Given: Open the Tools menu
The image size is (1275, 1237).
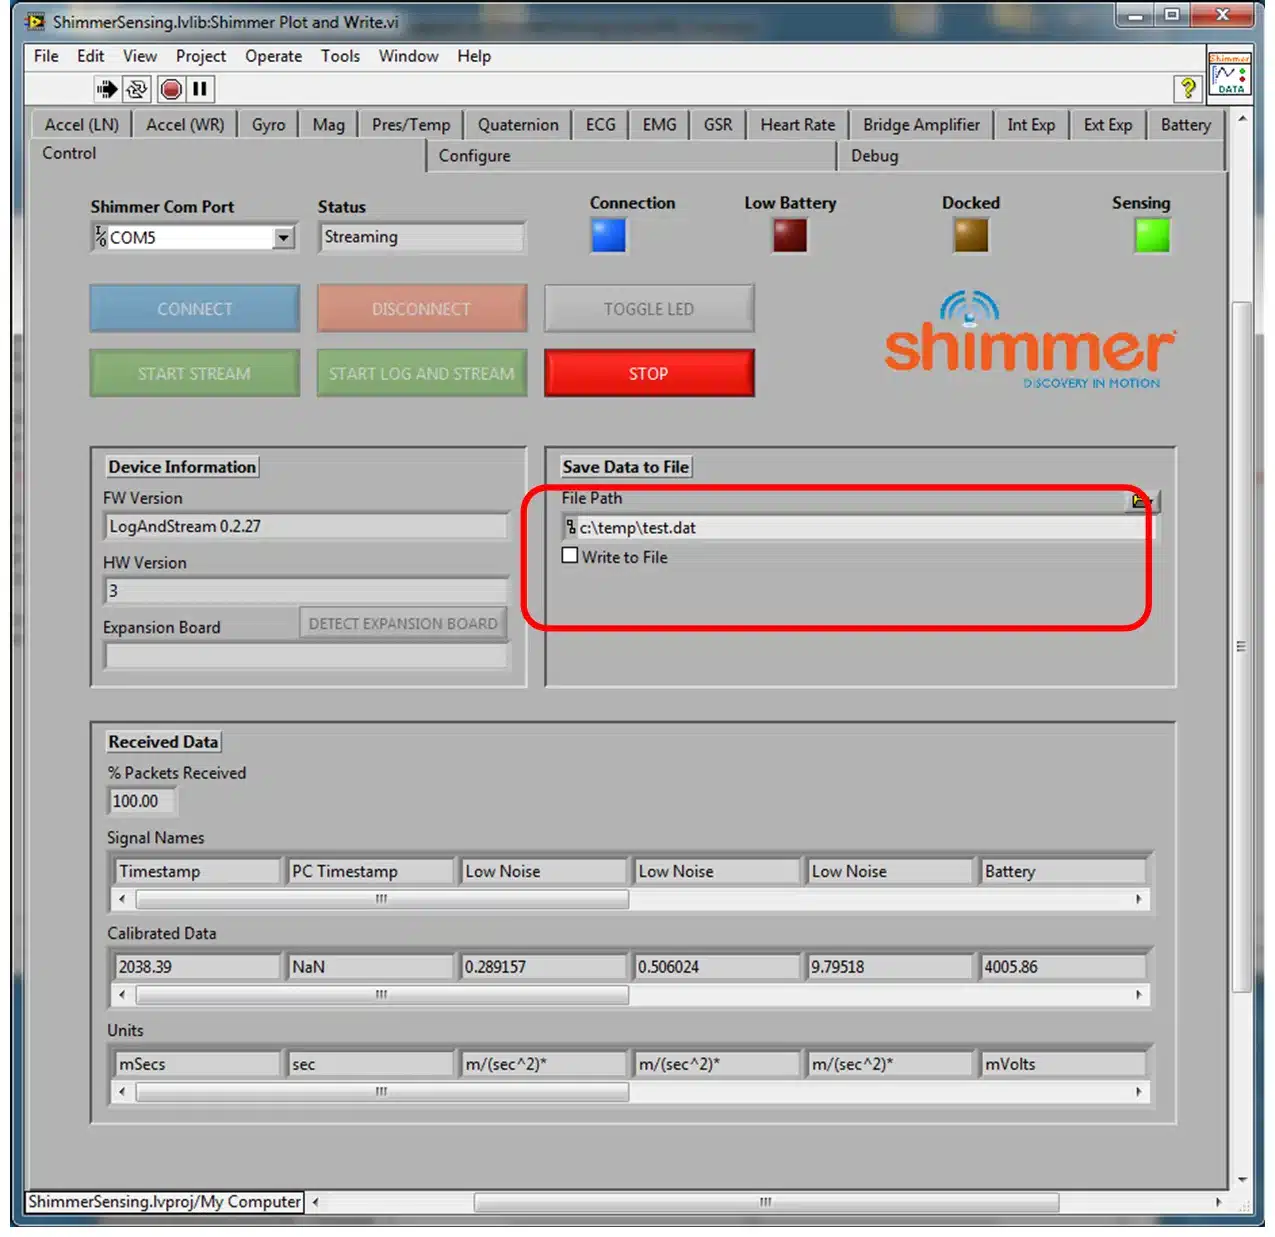Looking at the screenshot, I should pos(340,56).
